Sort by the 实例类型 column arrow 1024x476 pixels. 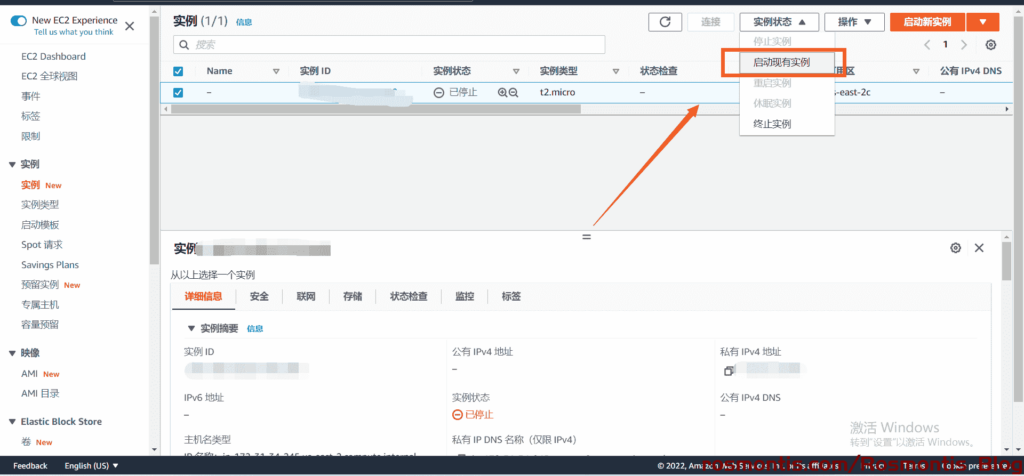pyautogui.click(x=615, y=71)
